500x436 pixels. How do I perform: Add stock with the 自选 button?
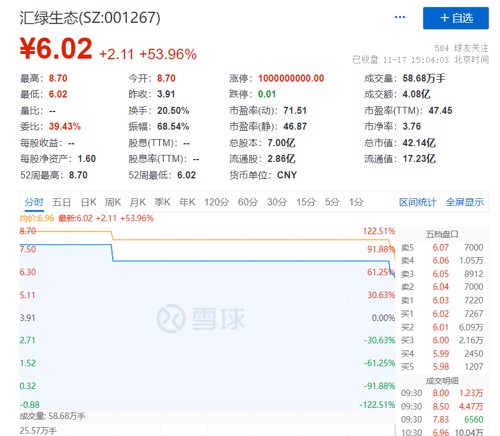456,18
